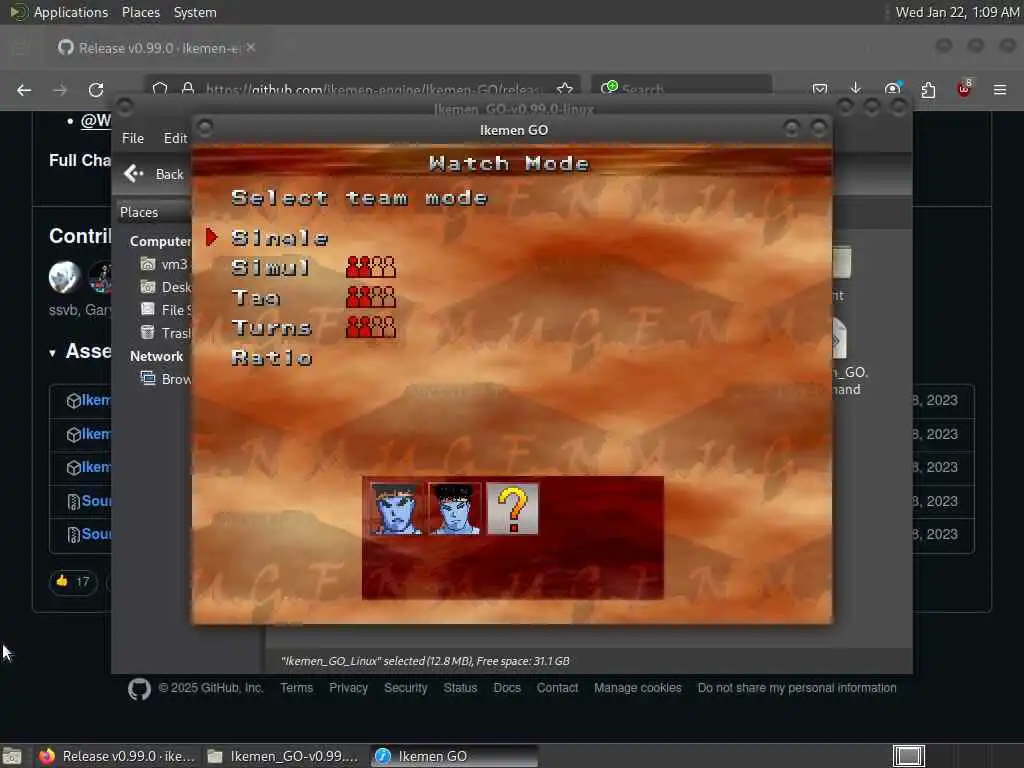
Task: Switch to Ikemen GO taskbar item
Action: pos(455,756)
